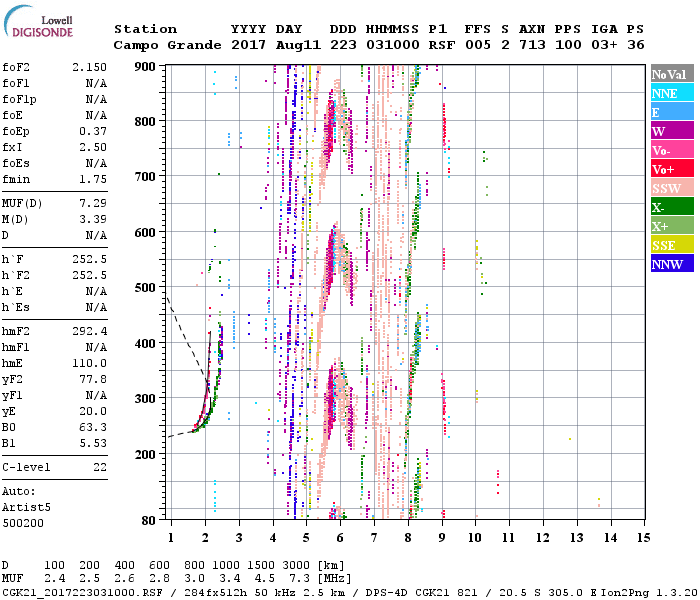700x600 pixels.
Task: Click the MUF(D) value 7.29
Action: [93, 203]
